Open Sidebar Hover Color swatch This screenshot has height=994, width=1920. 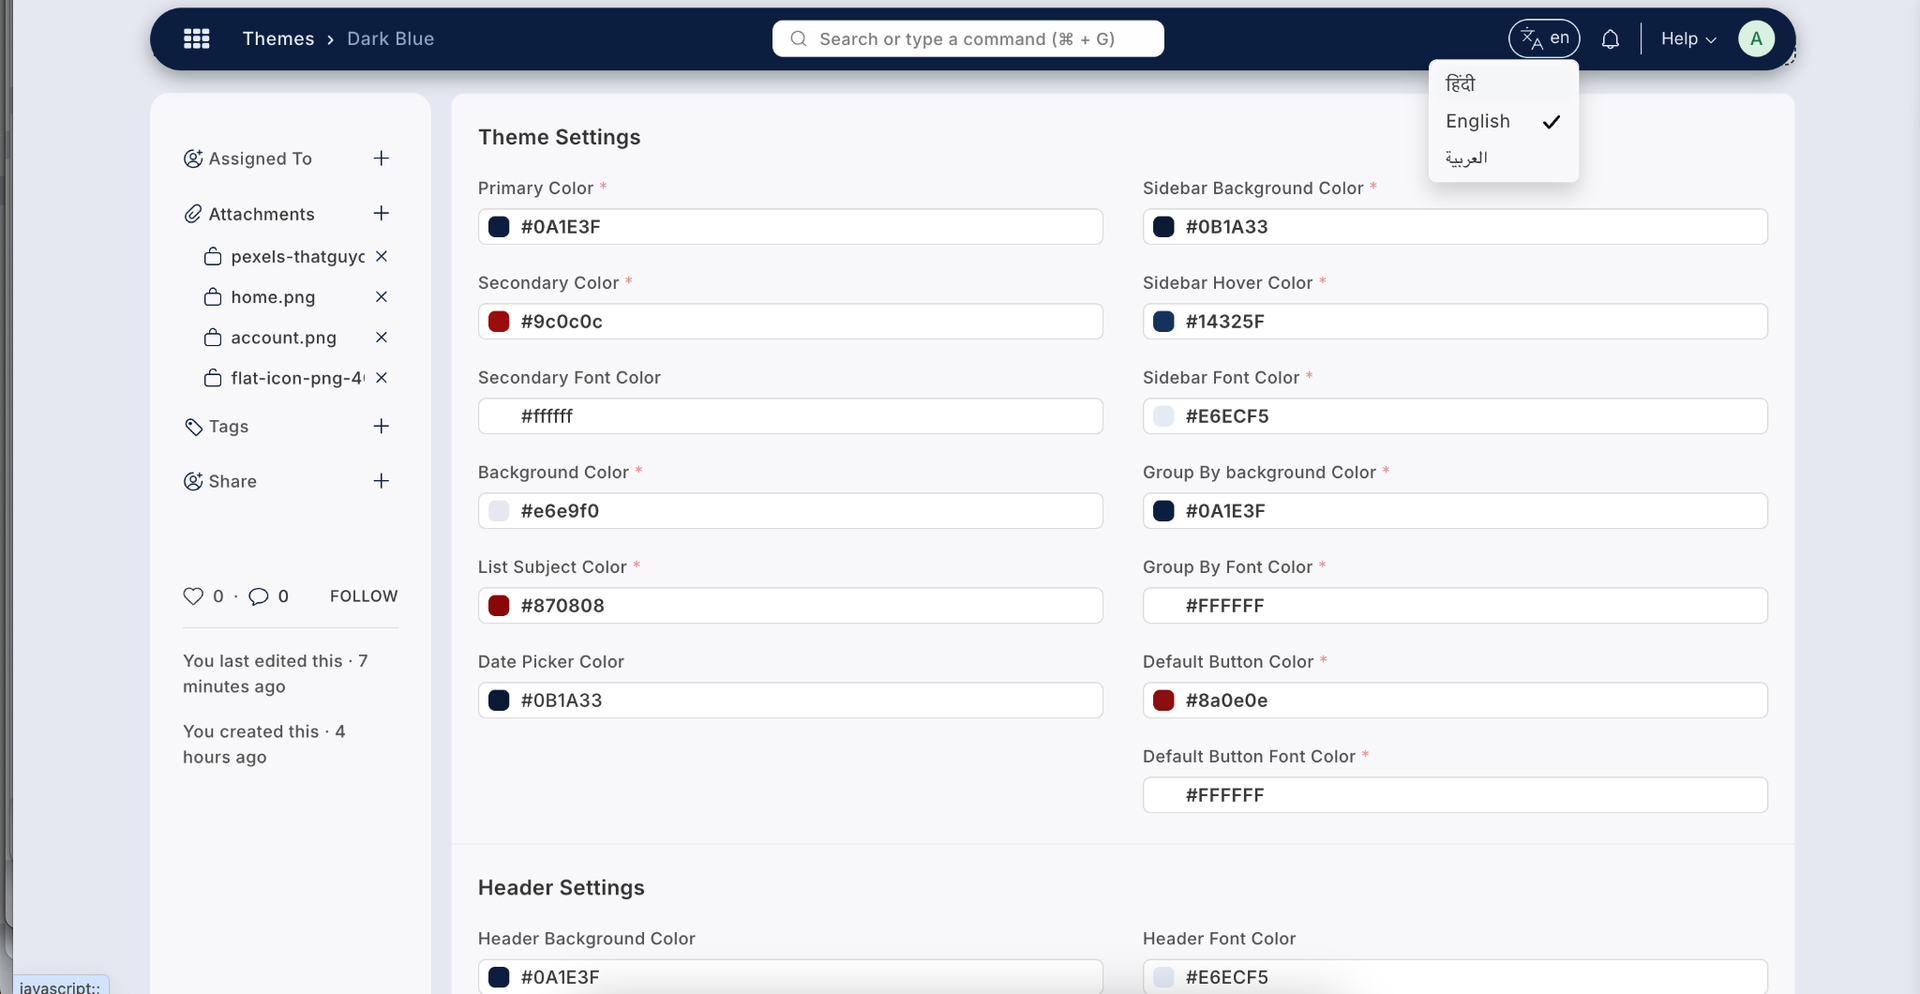(x=1164, y=321)
